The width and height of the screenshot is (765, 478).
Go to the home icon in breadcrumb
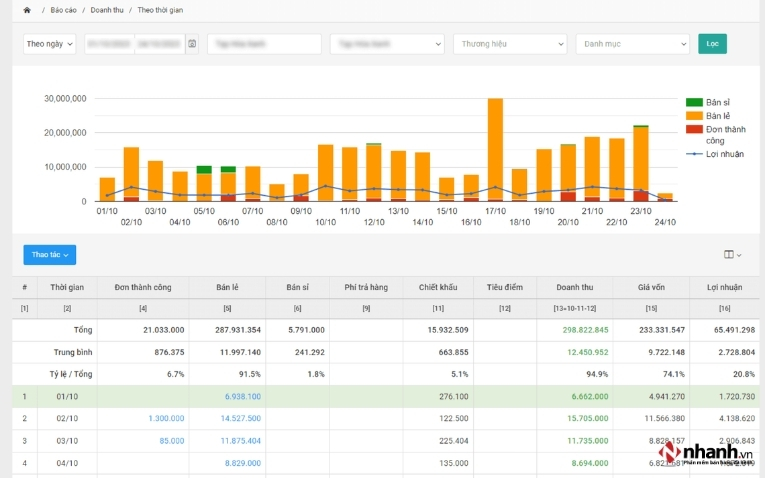coord(27,10)
